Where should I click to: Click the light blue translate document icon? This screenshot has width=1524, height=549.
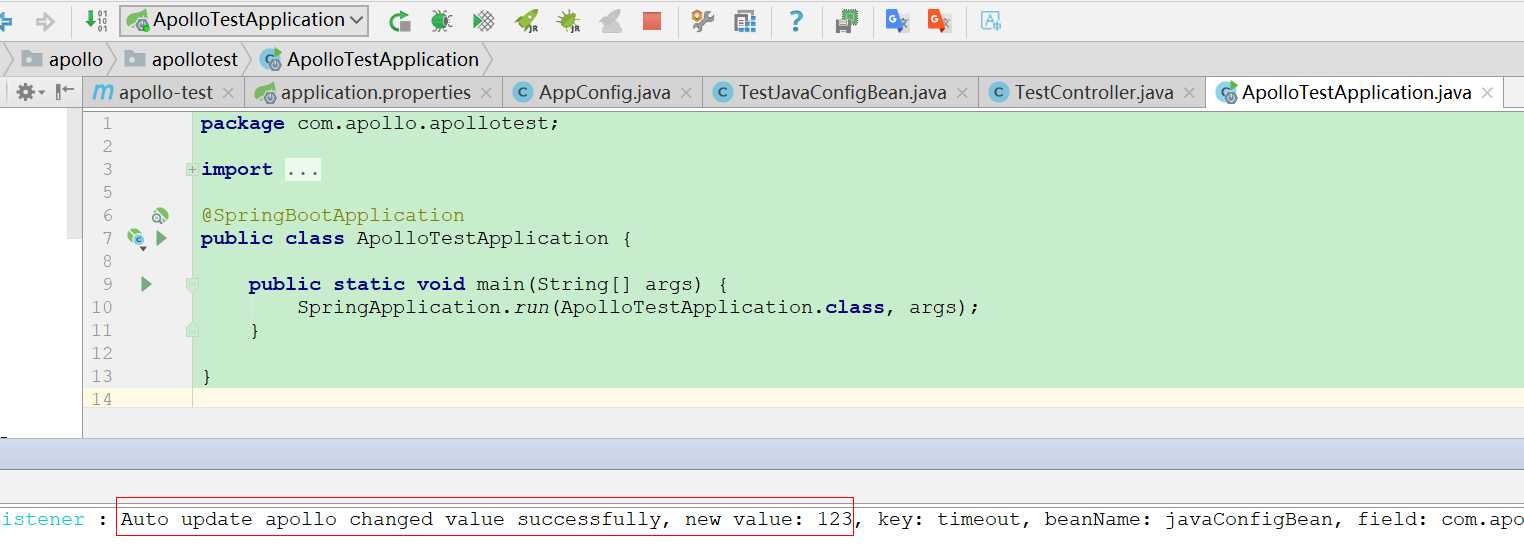[990, 20]
